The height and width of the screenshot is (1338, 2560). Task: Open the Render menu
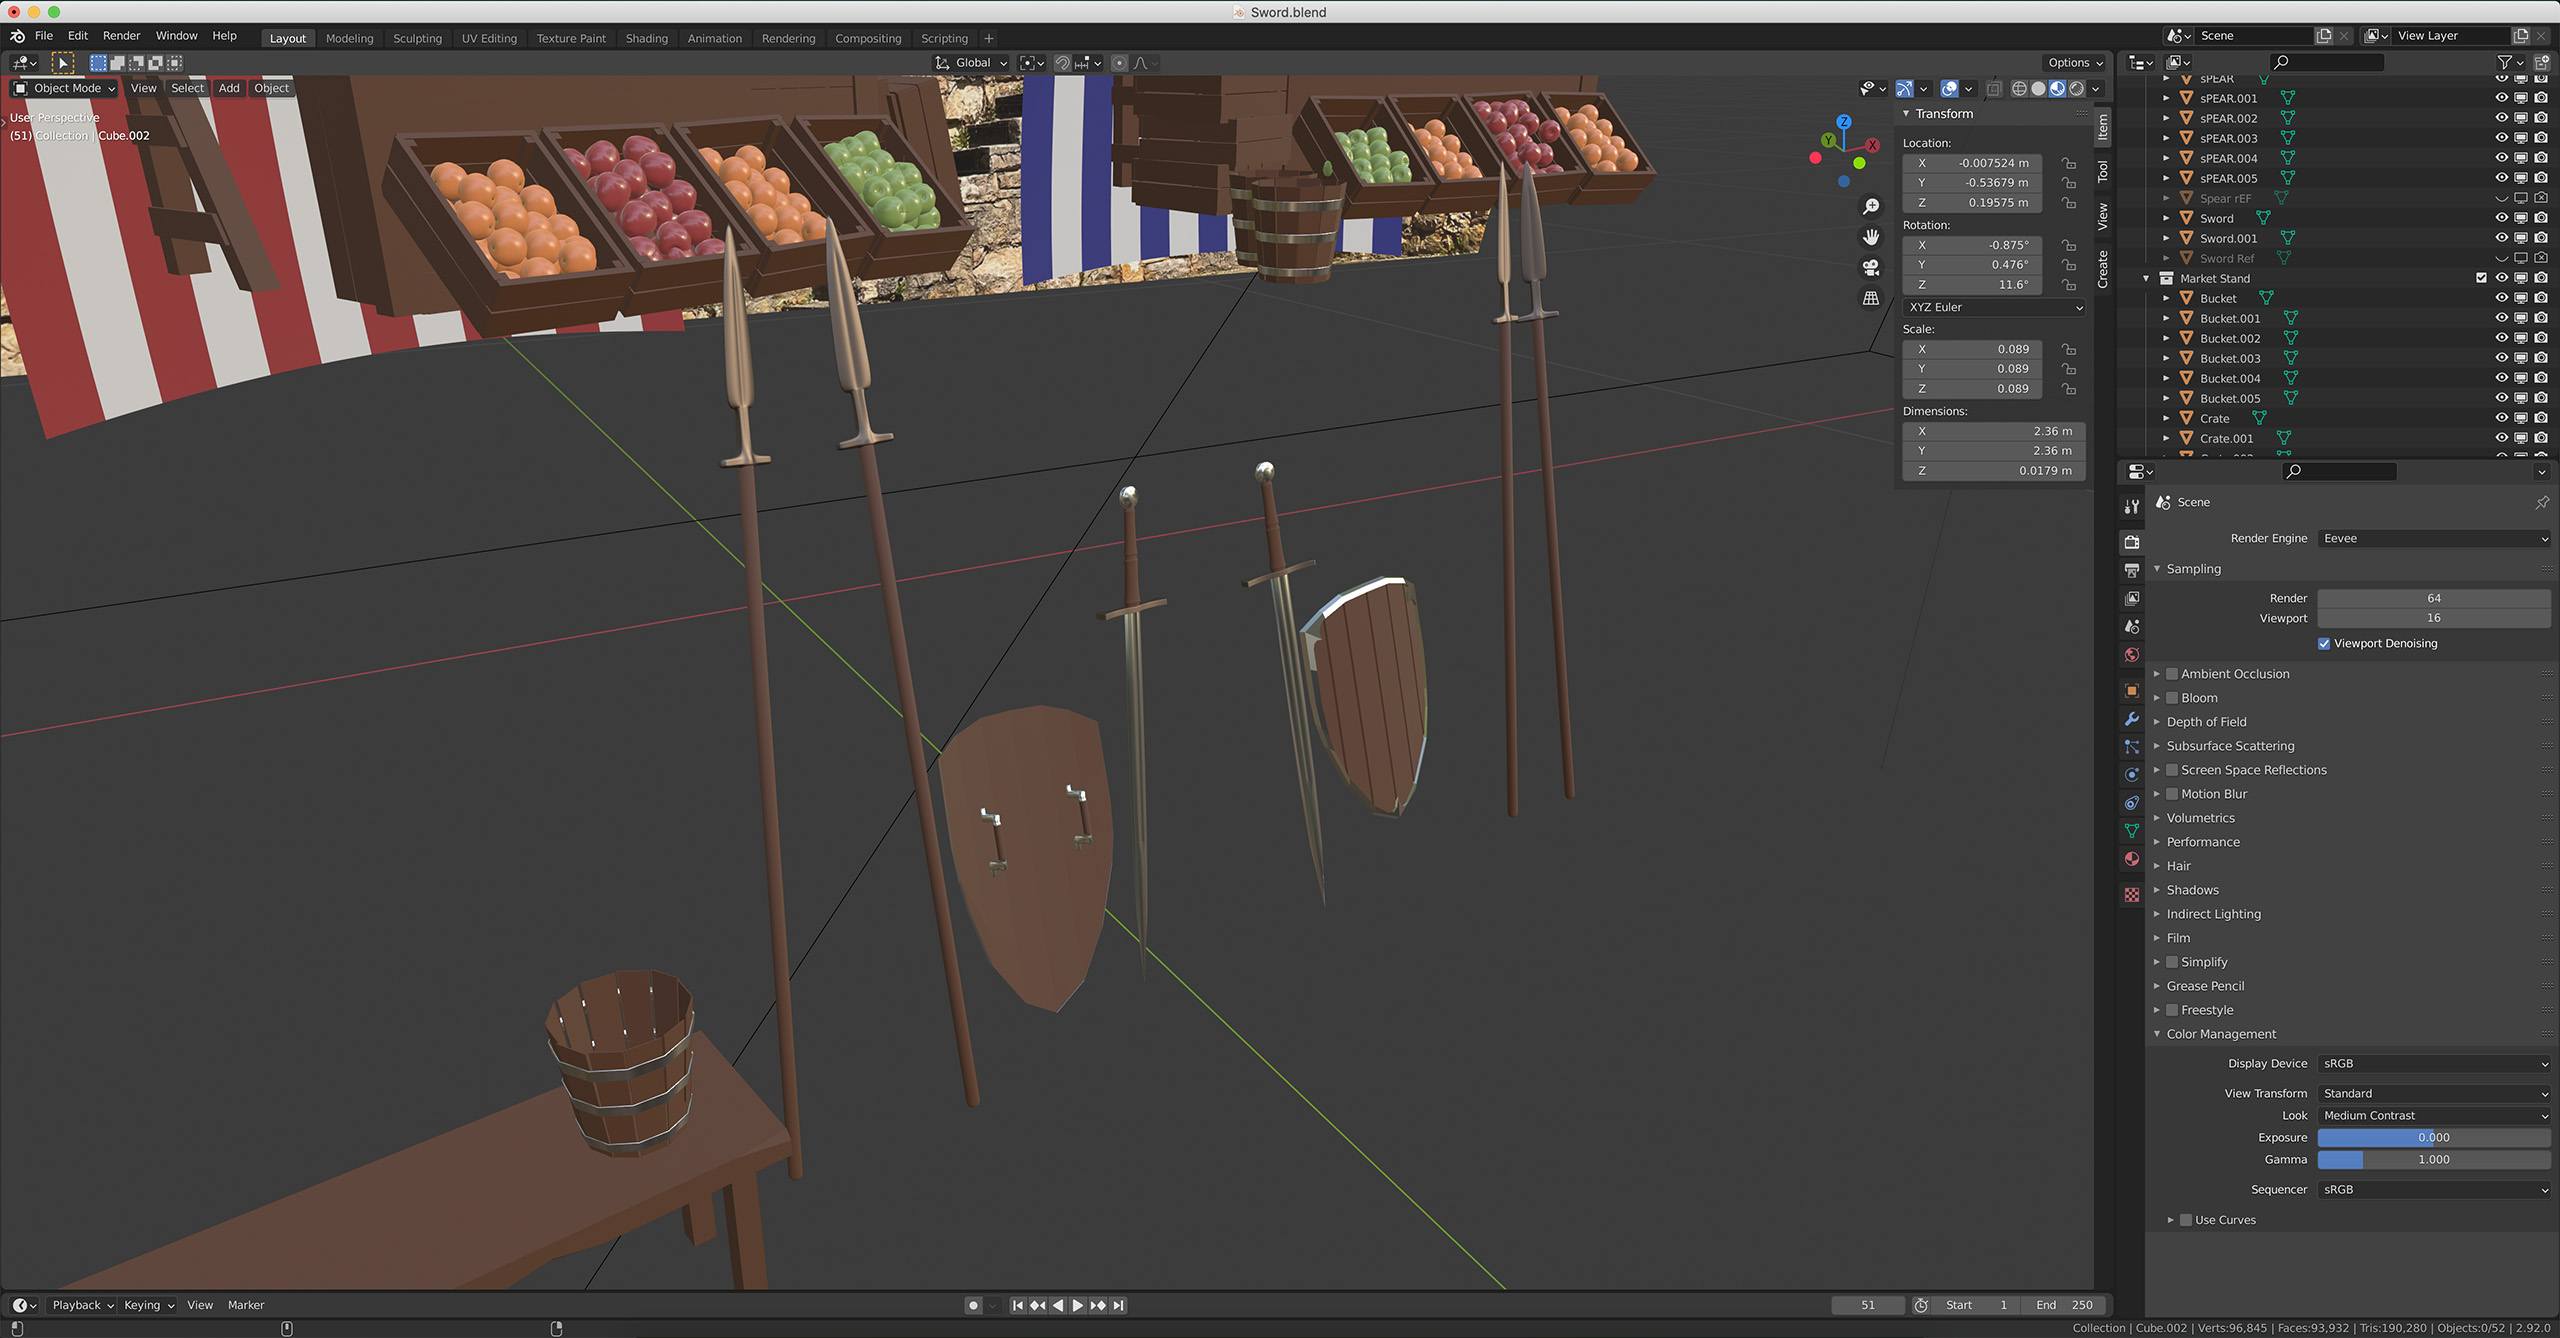coord(121,36)
